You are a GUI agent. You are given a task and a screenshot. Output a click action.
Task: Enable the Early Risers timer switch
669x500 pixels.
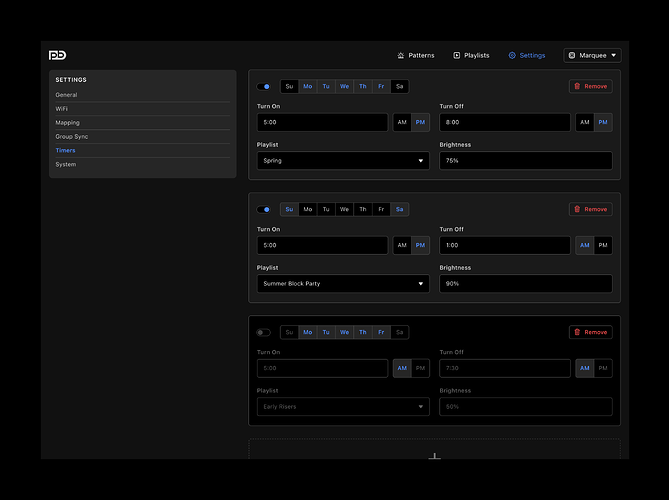pyautogui.click(x=263, y=332)
